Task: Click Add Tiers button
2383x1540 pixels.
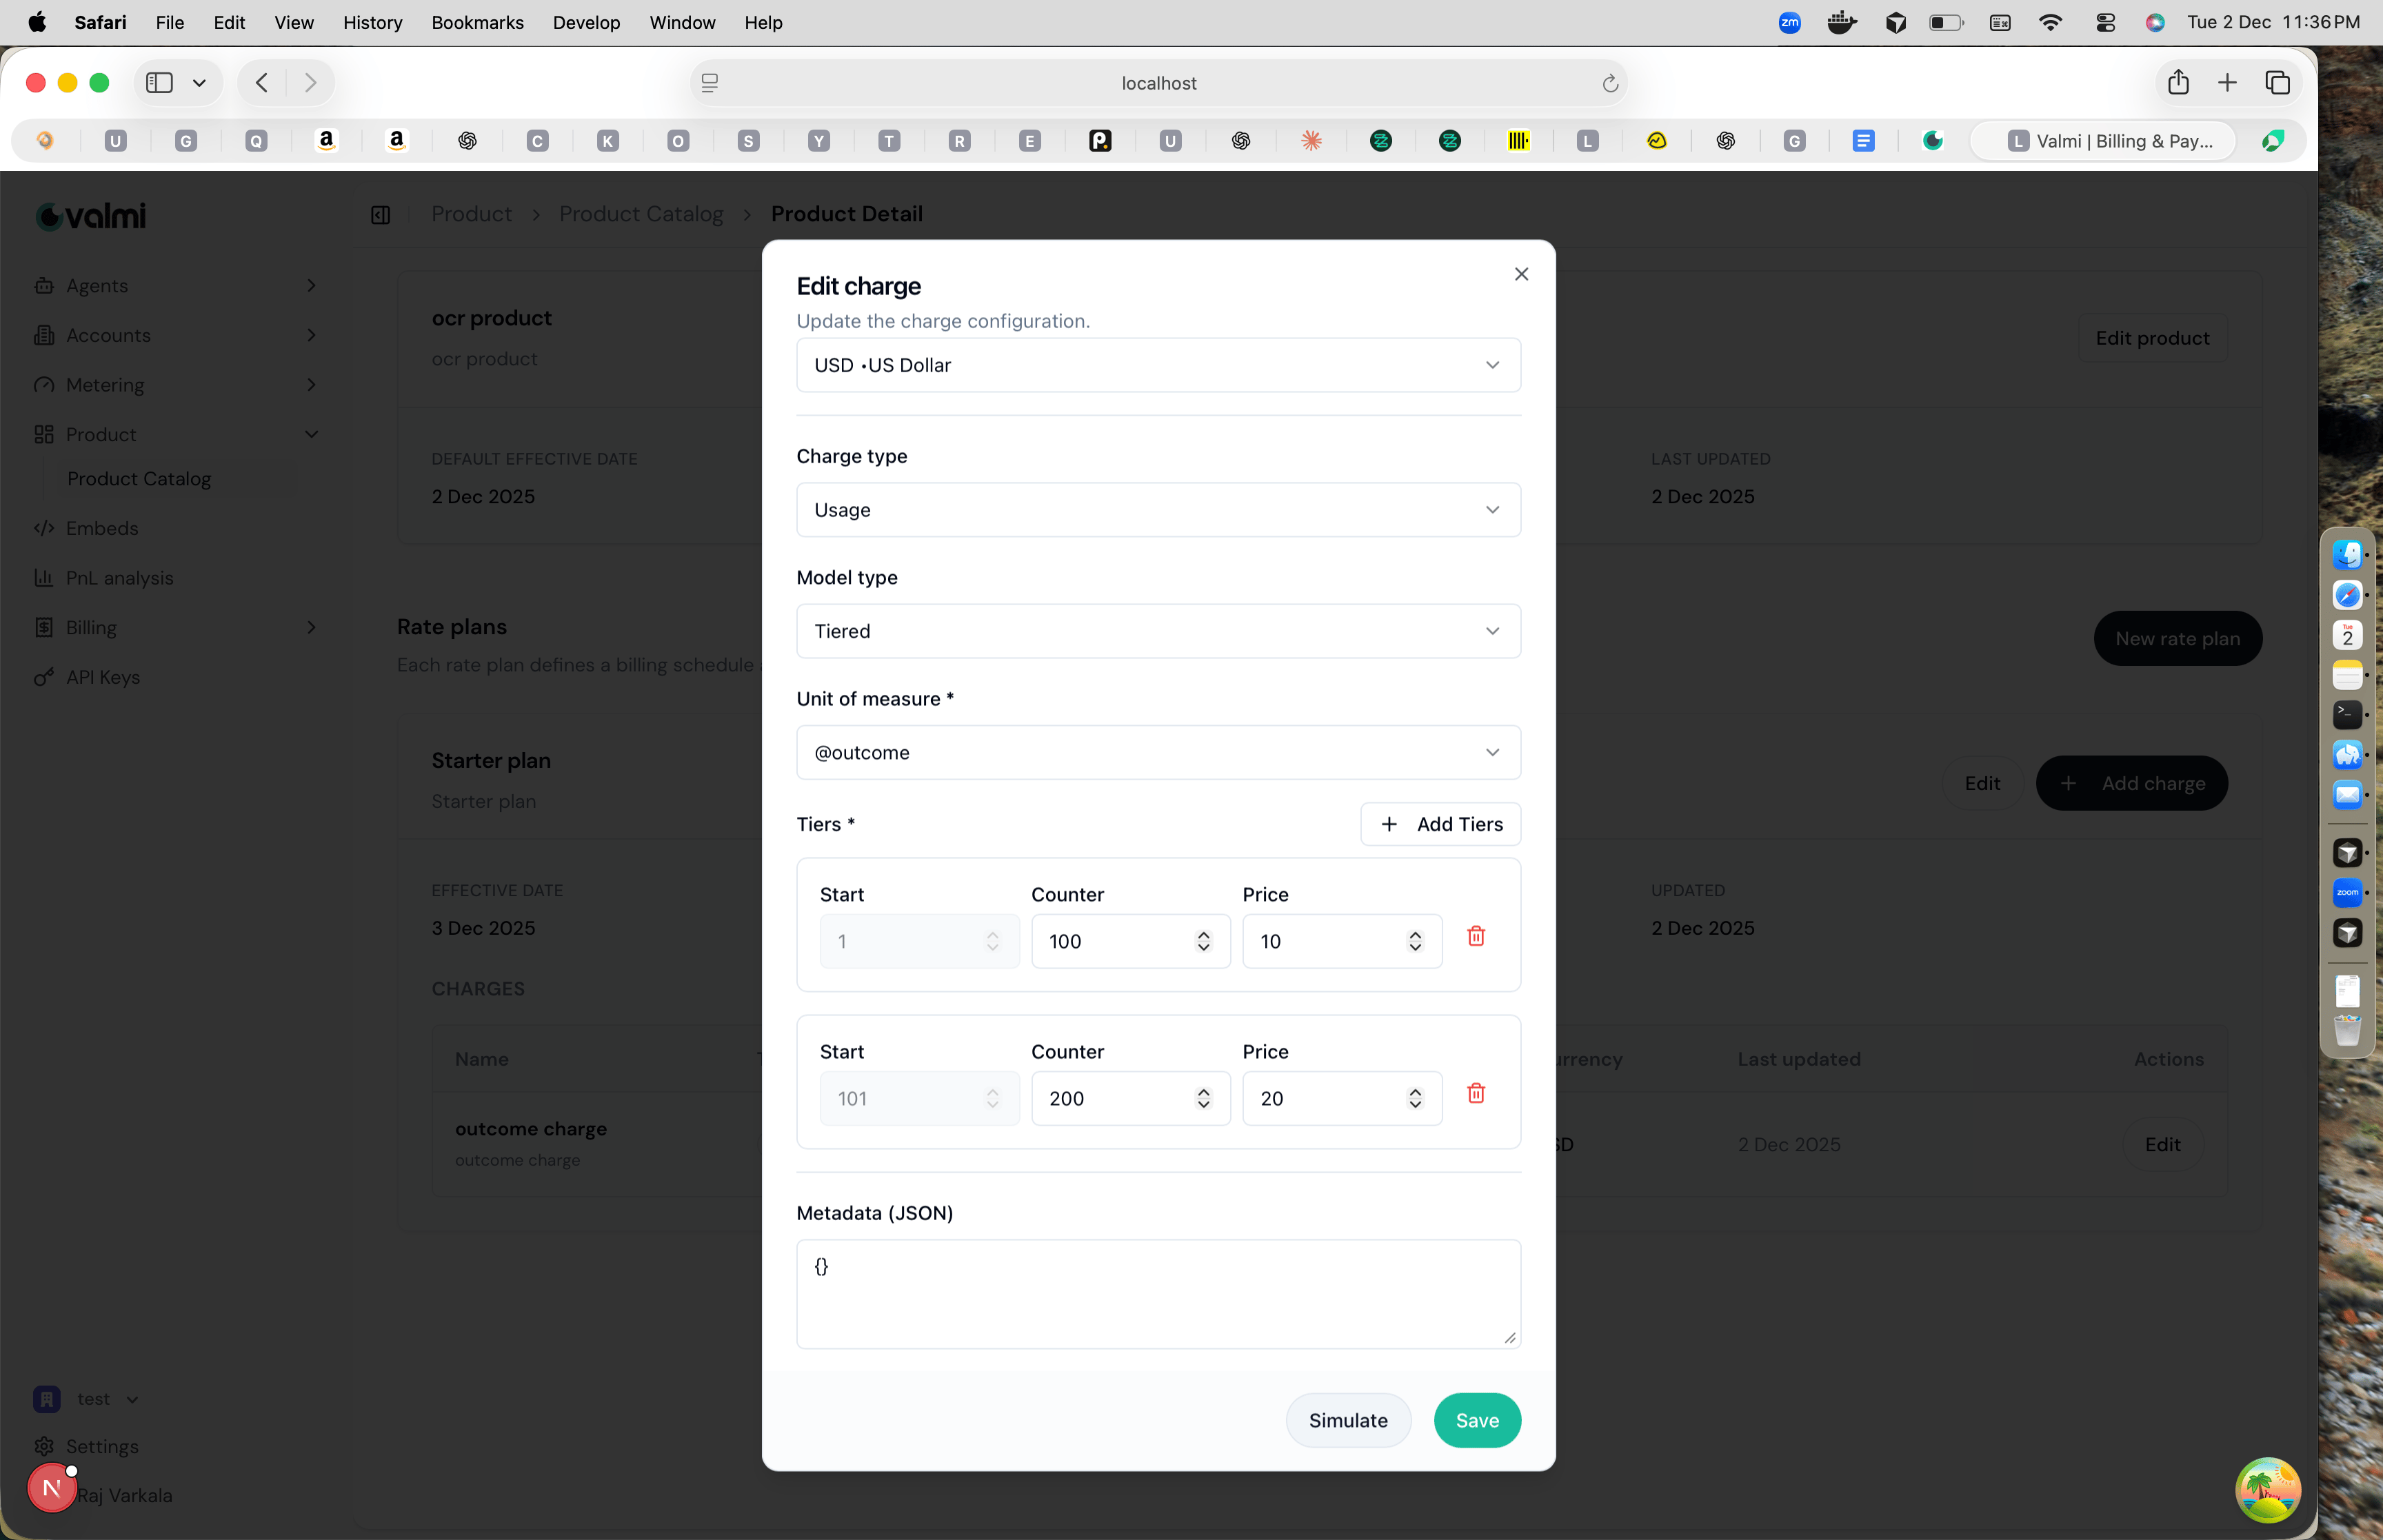Action: [1440, 824]
